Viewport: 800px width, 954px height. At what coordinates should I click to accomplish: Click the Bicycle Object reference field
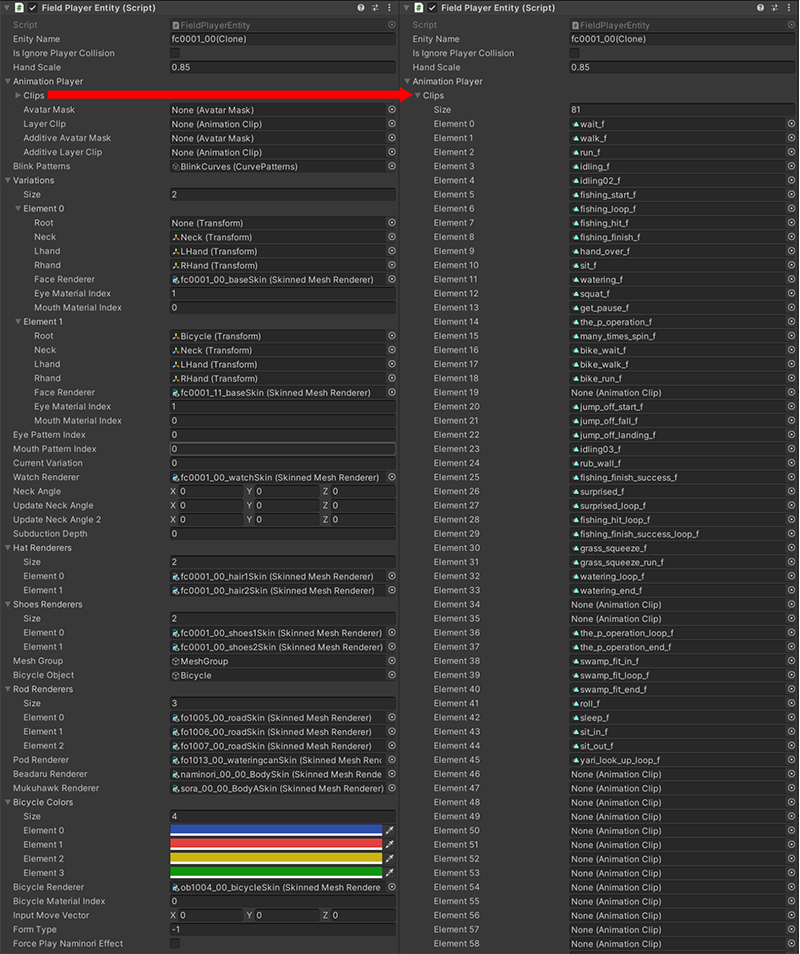[x=275, y=675]
